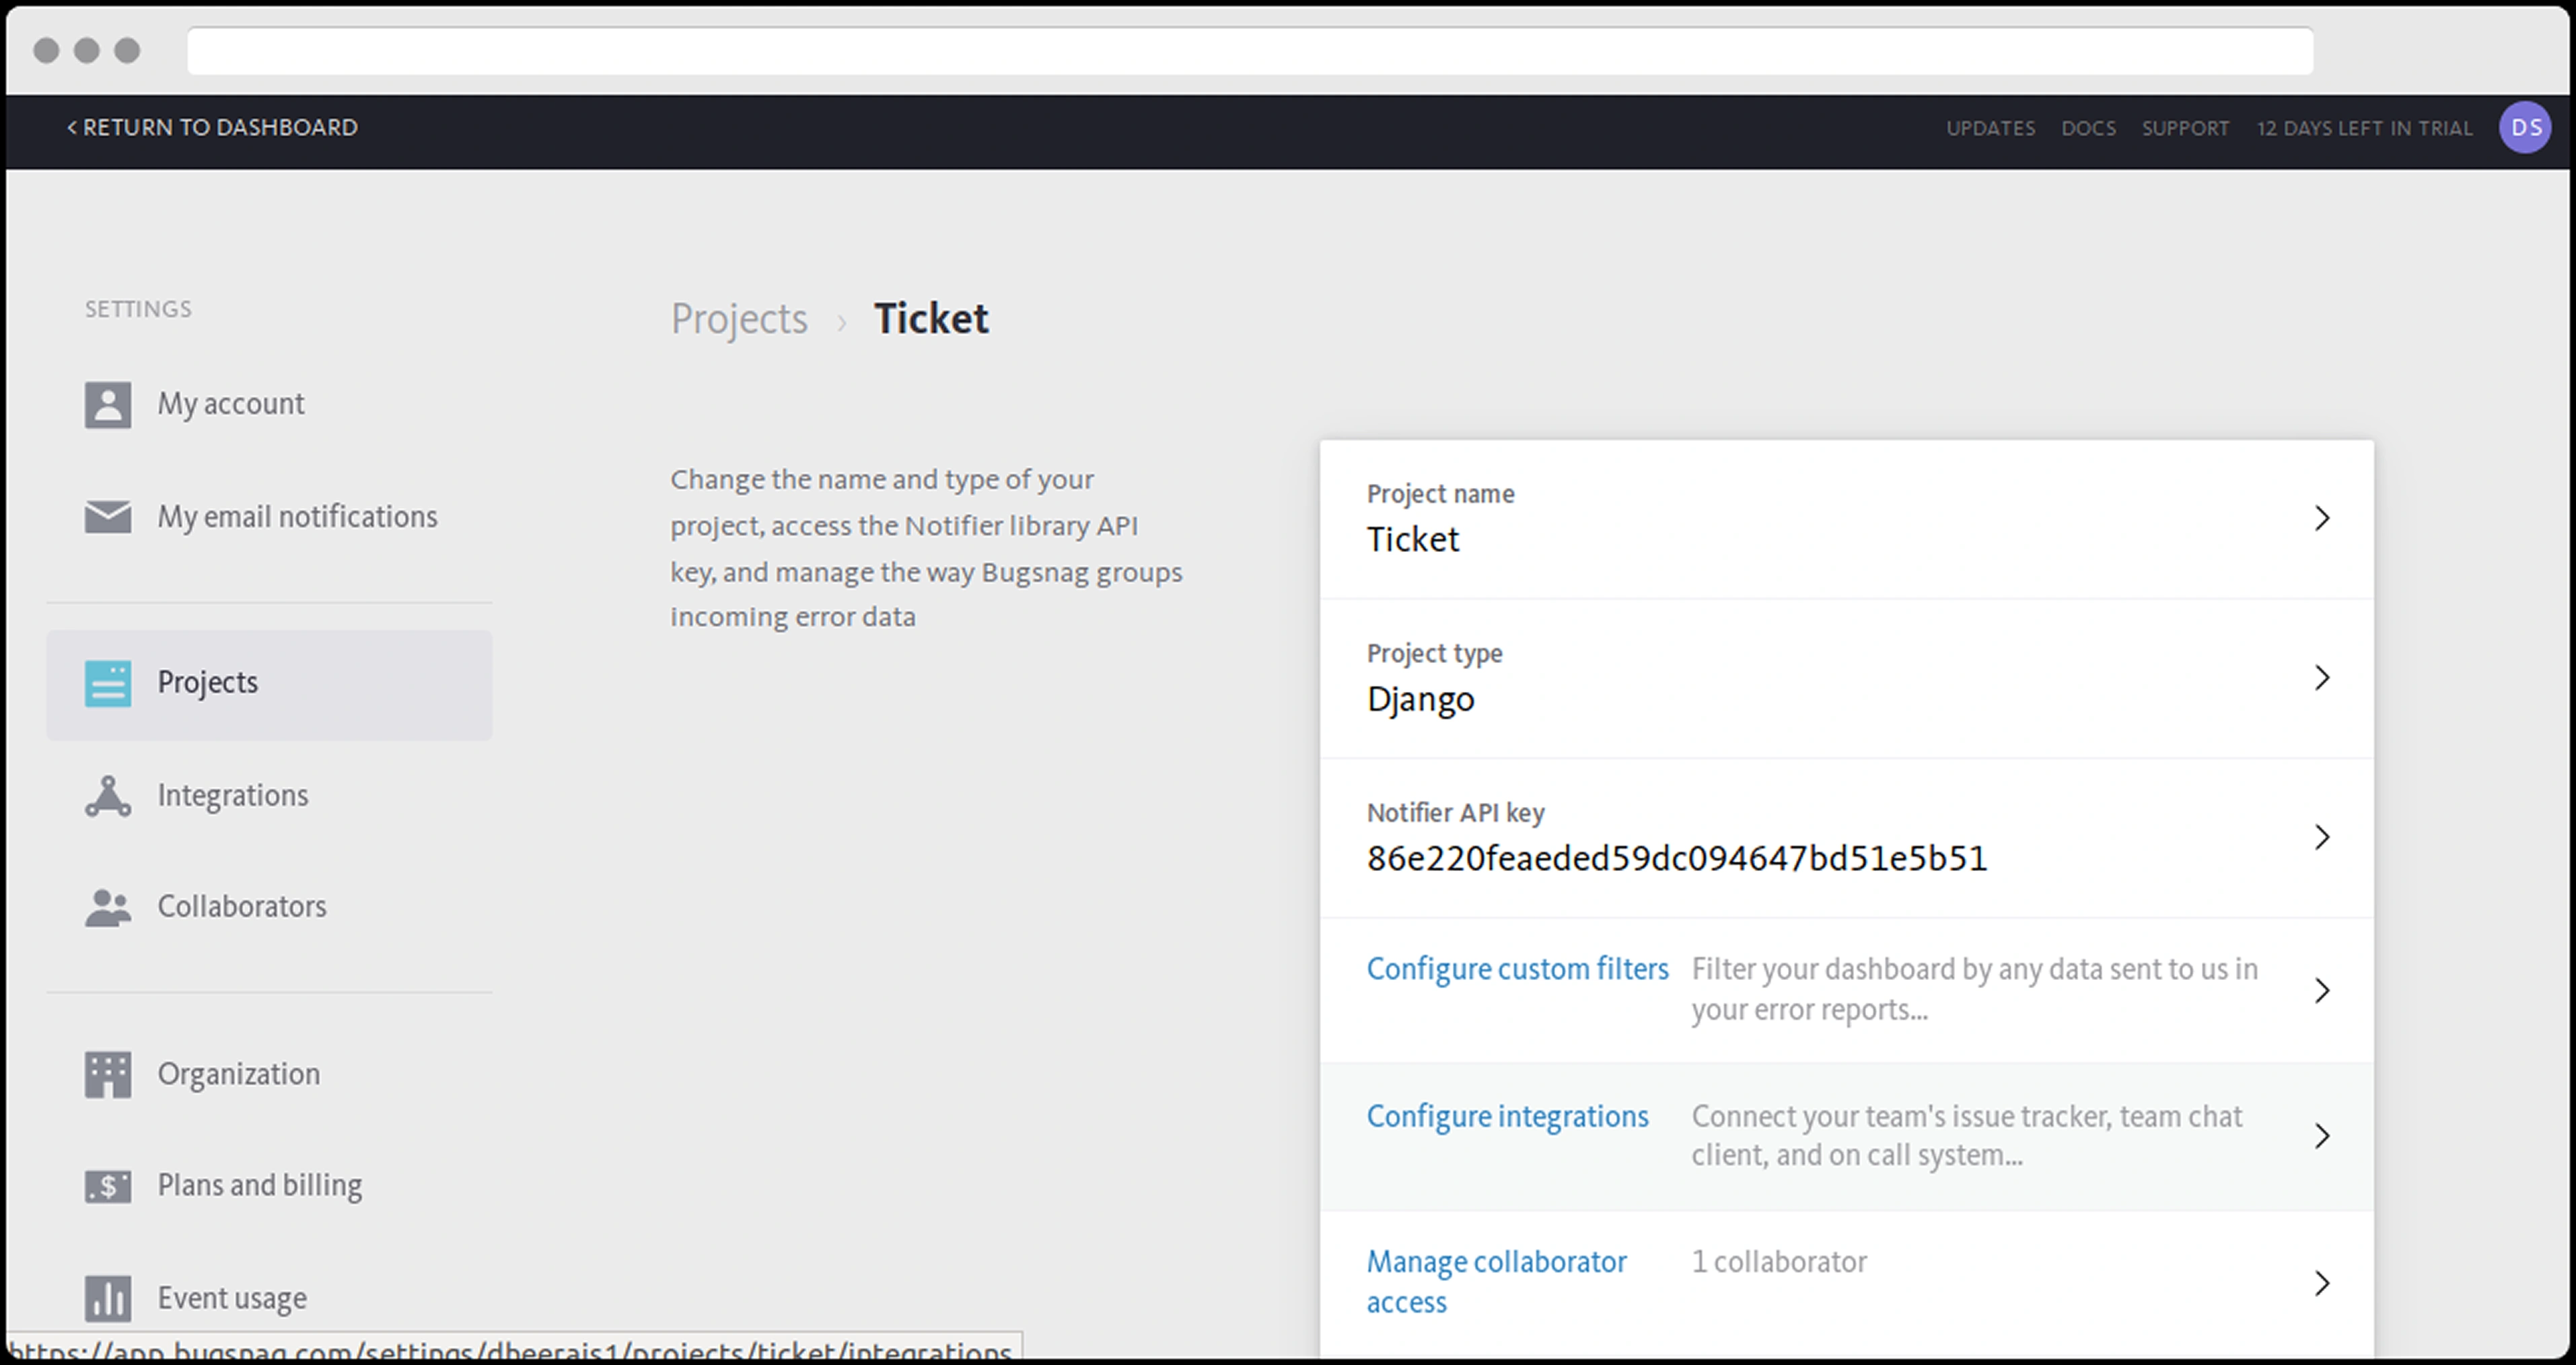Expand the Project type Django chevron
The width and height of the screenshot is (2576, 1365).
pos(2321,678)
